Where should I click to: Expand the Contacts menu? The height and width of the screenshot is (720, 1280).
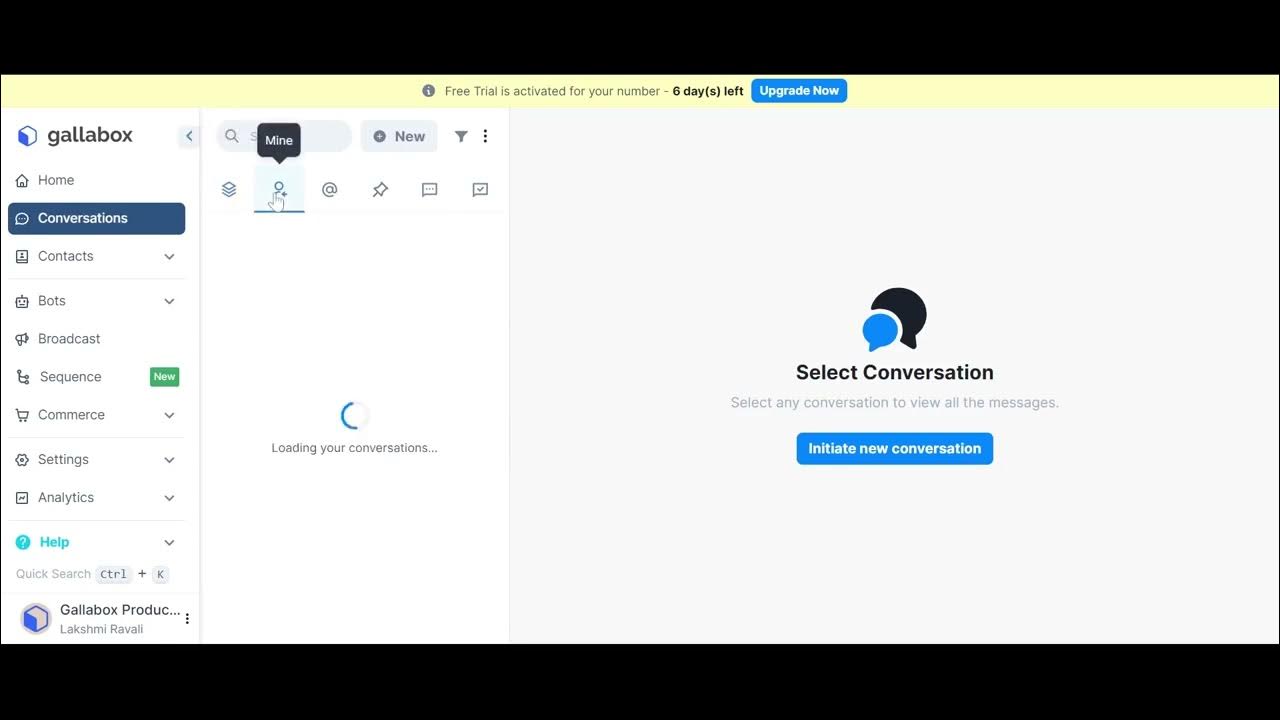[x=65, y=256]
